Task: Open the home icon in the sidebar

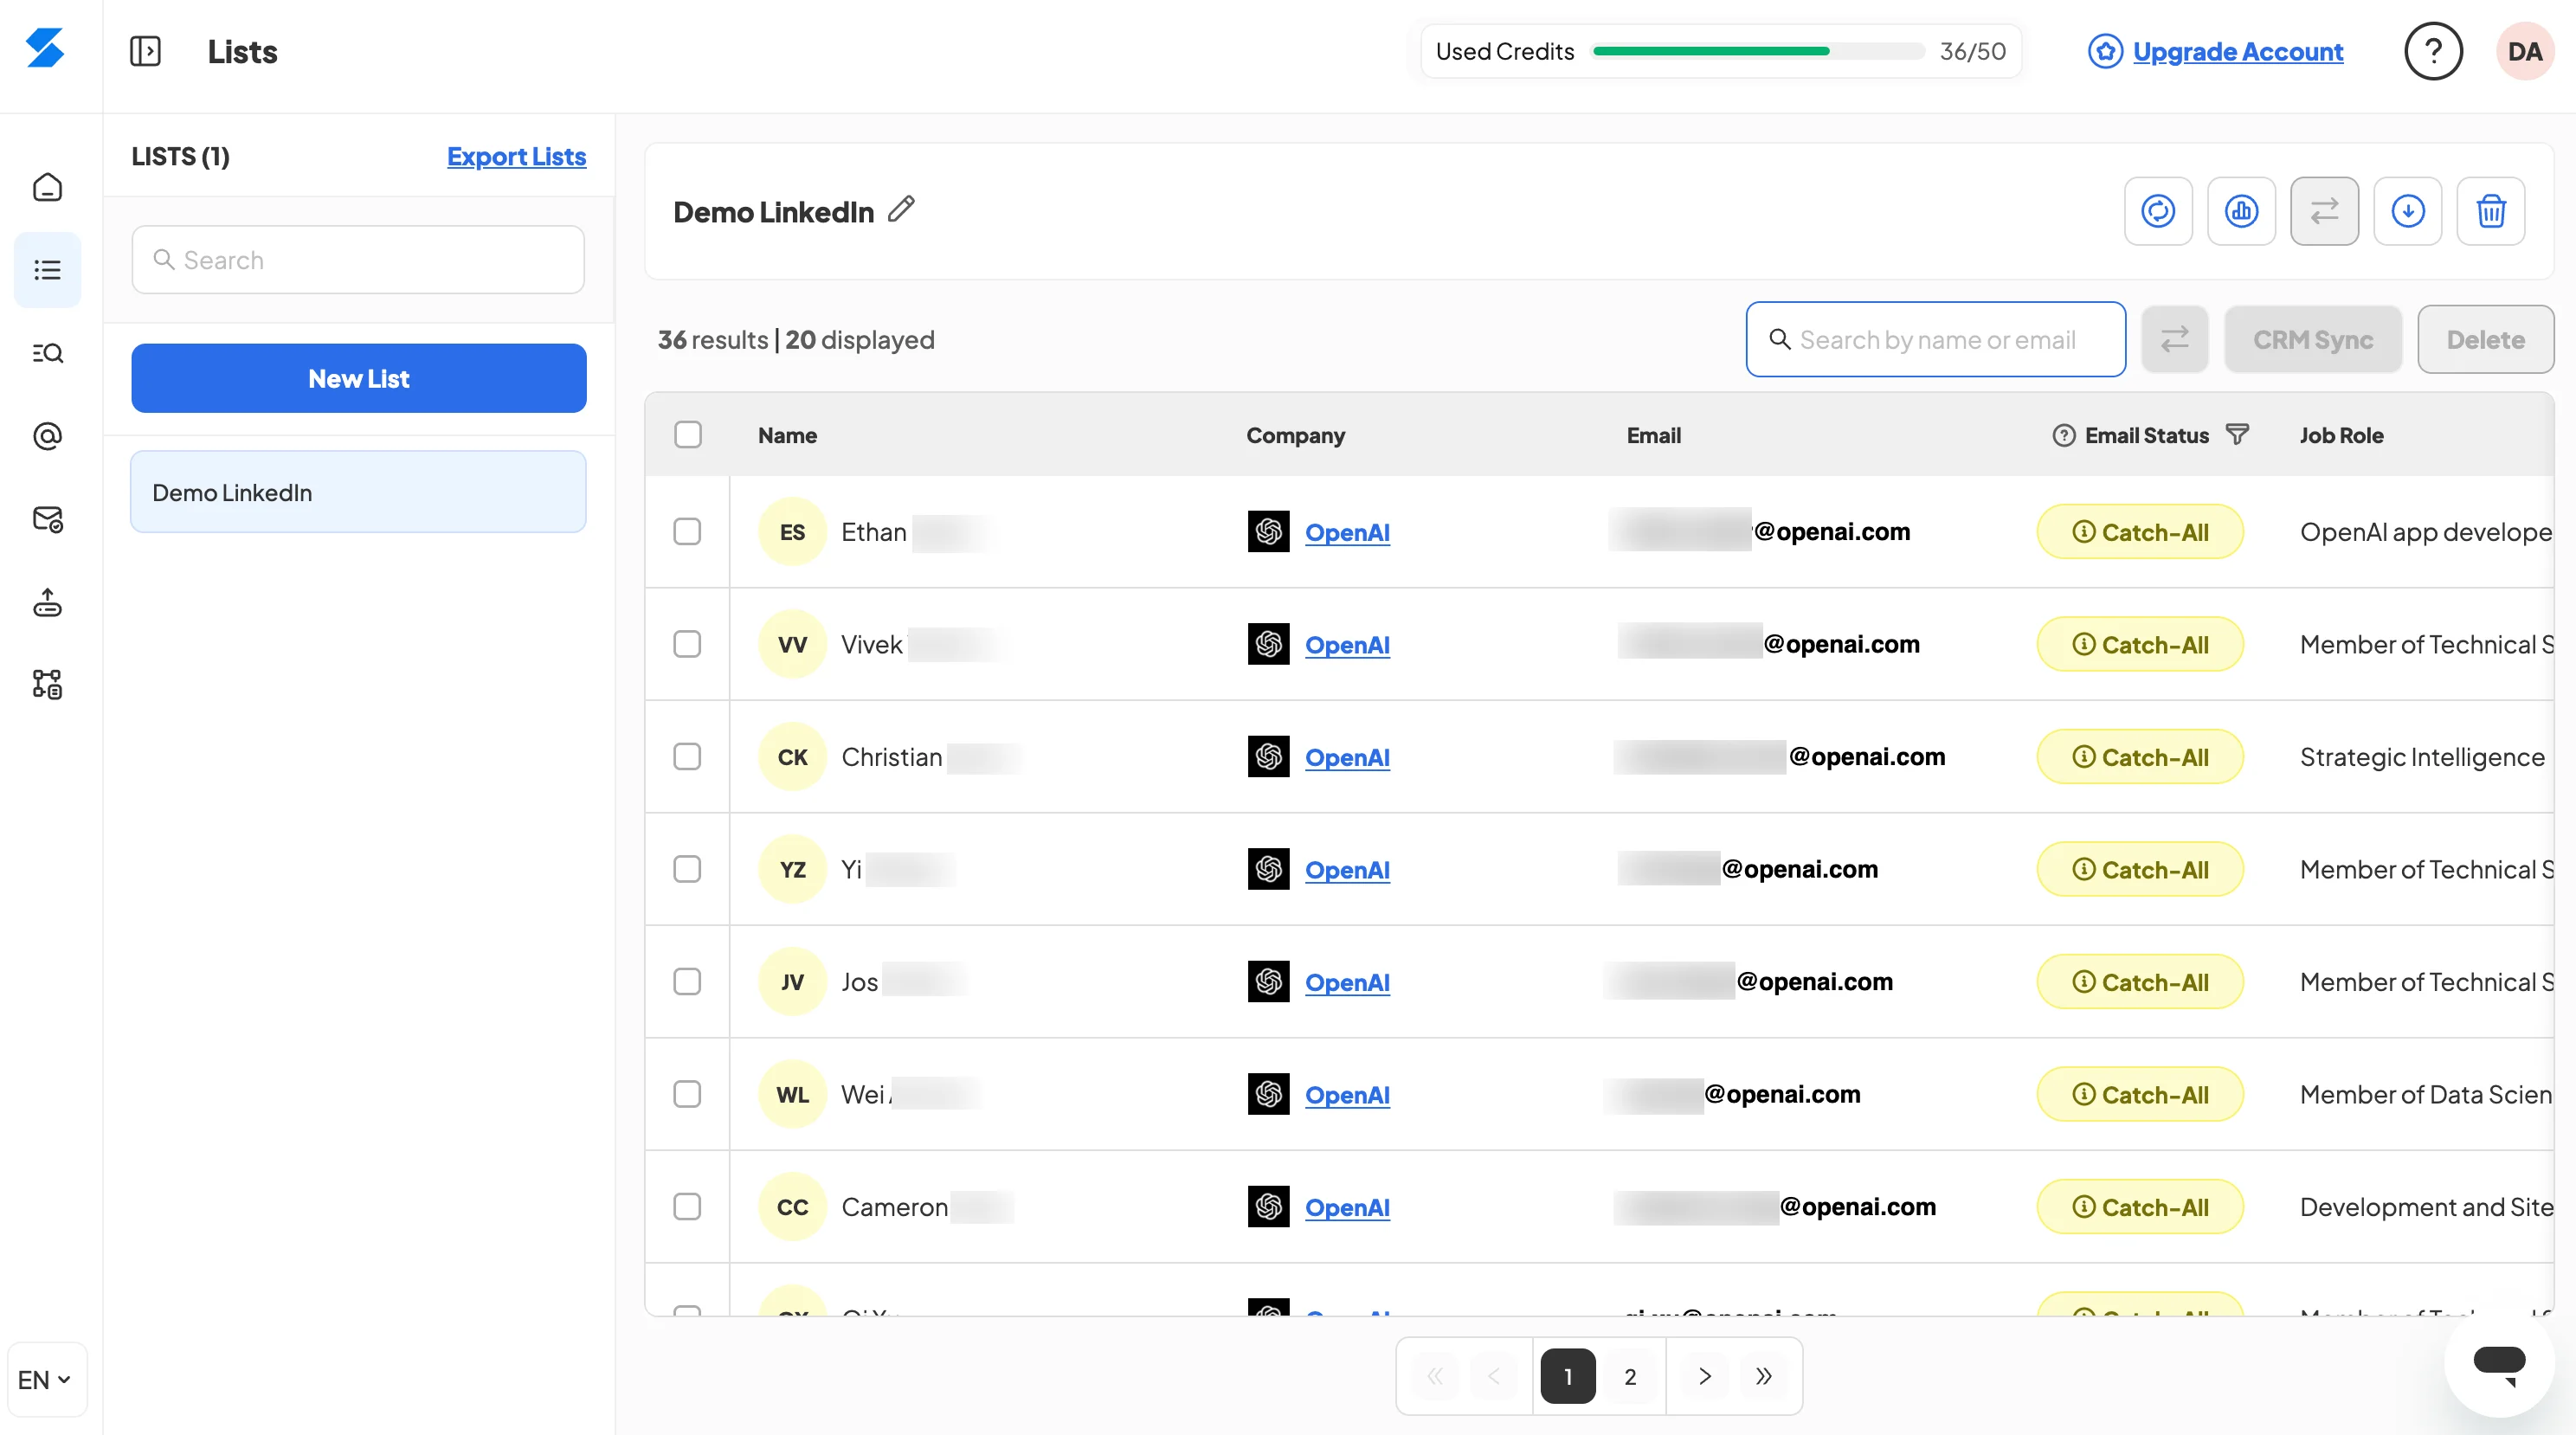Action: [47, 187]
